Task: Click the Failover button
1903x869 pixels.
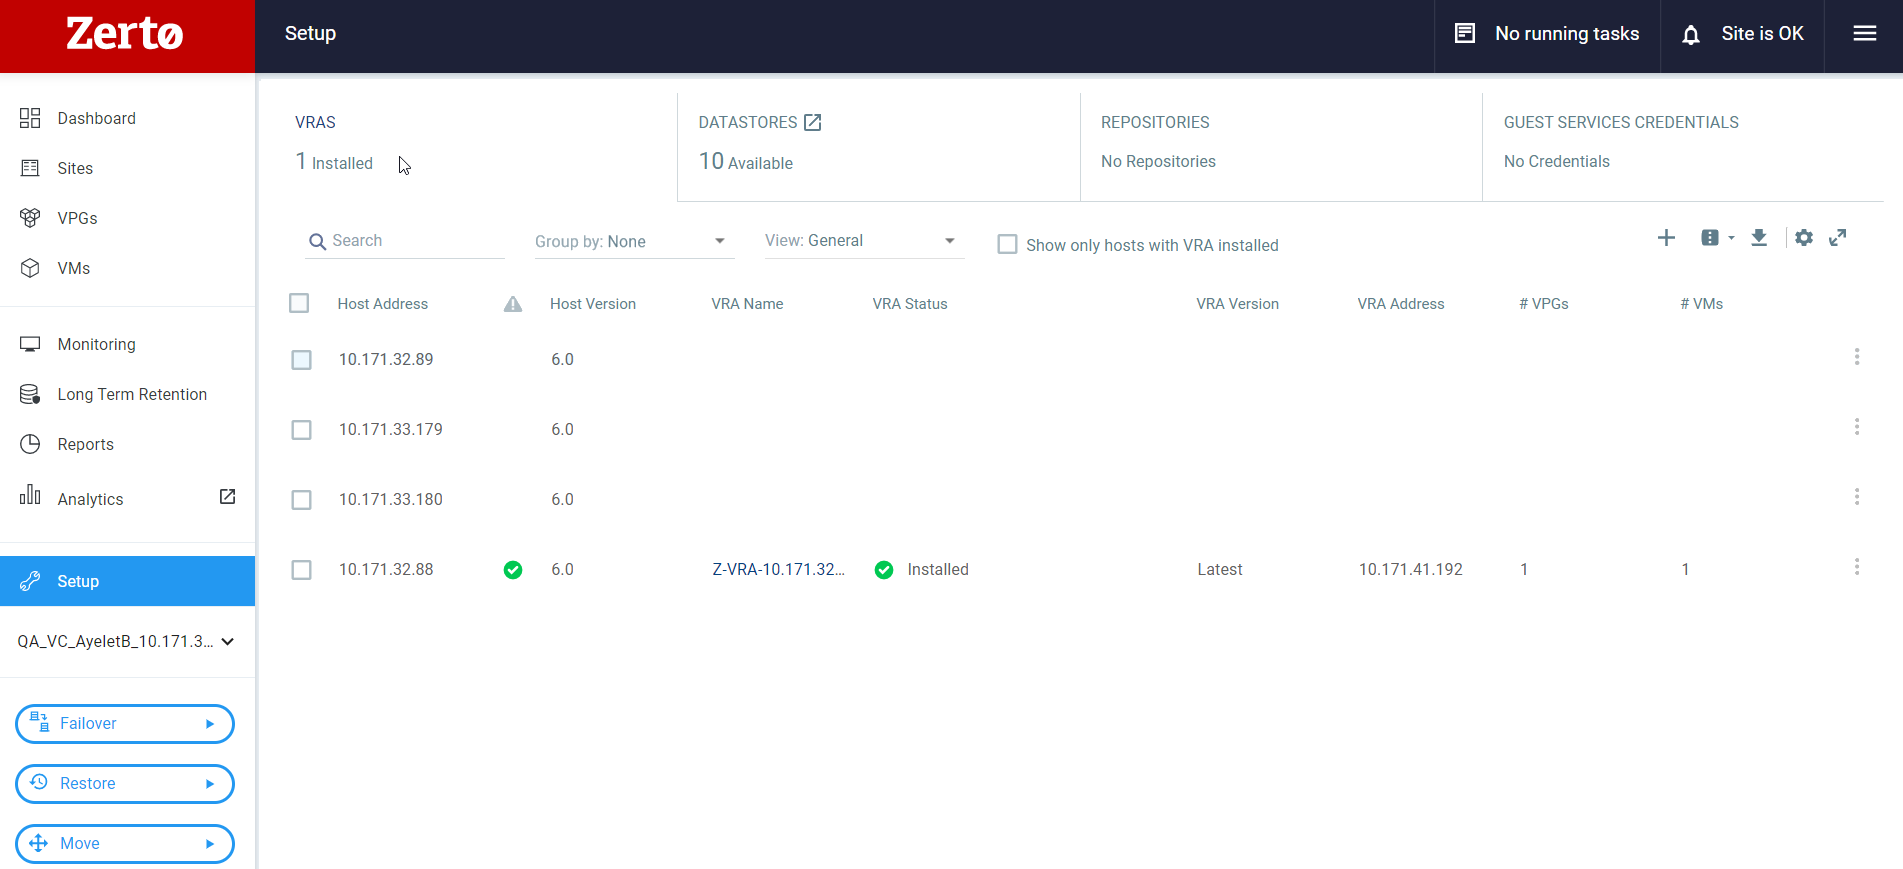Action: point(125,724)
